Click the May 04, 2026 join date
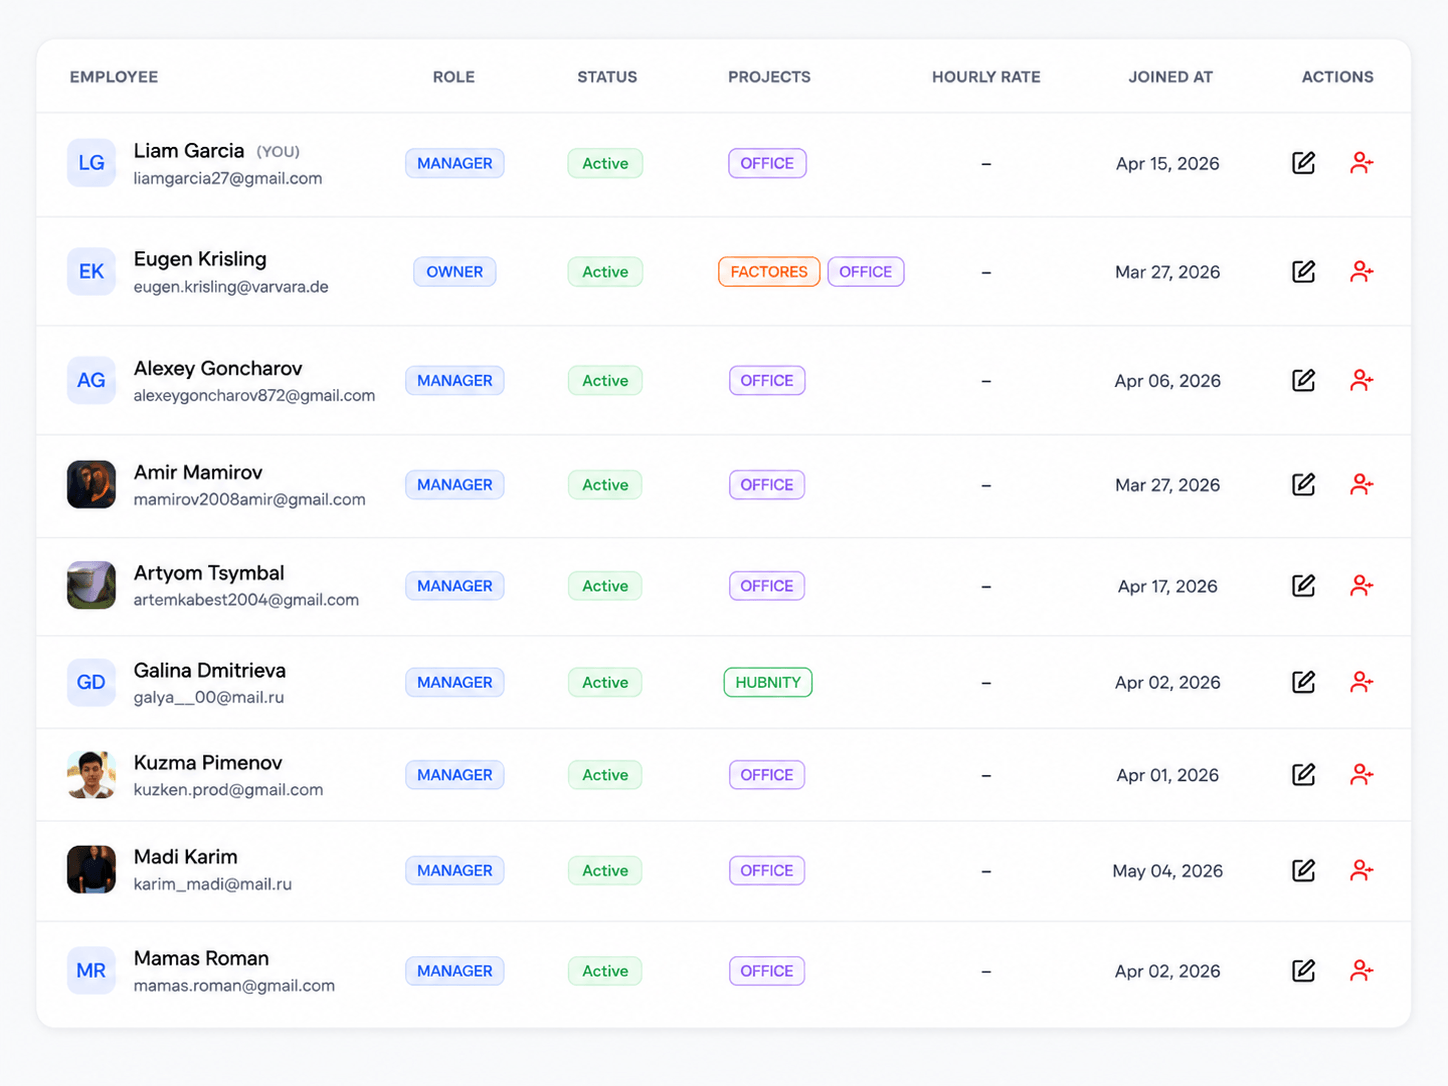 [1168, 871]
